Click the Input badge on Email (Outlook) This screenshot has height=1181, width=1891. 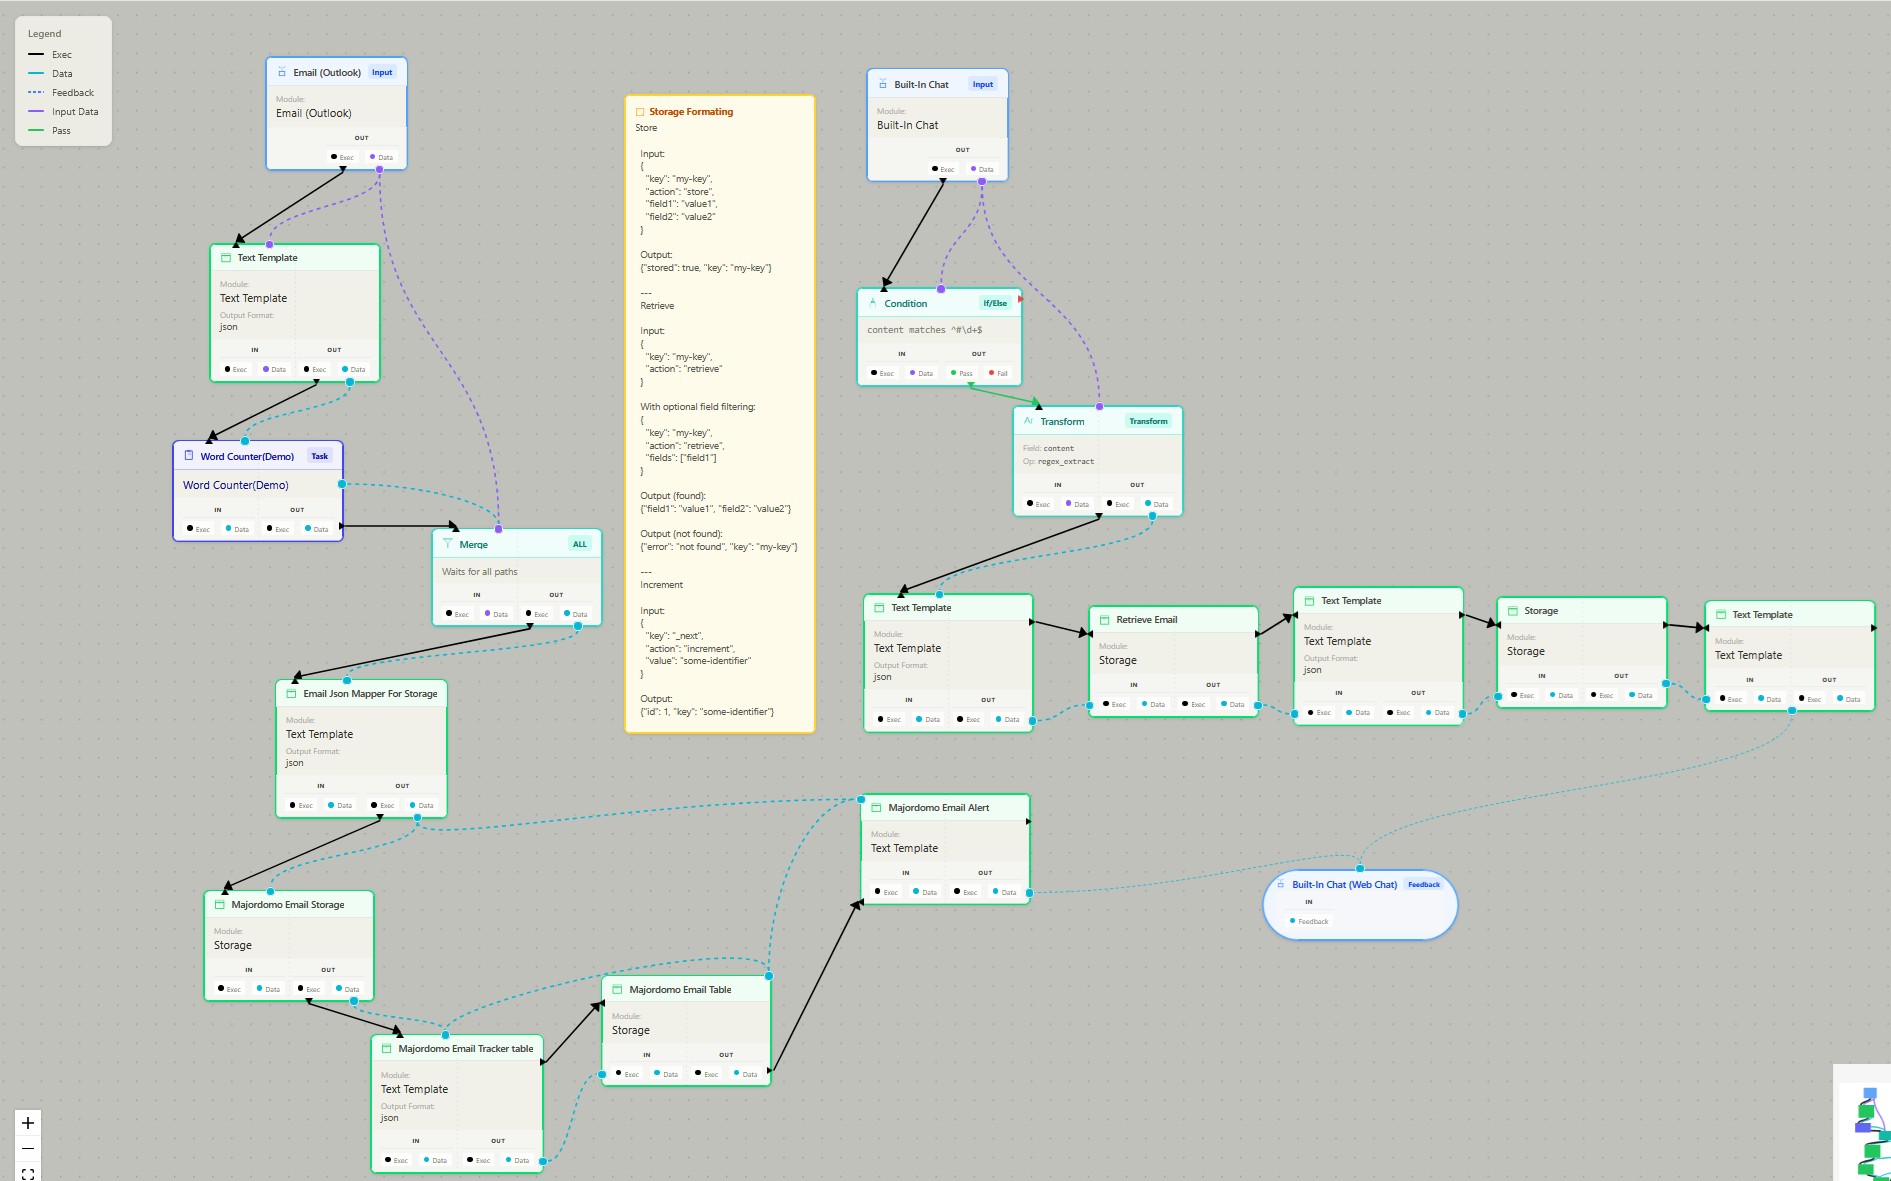point(382,73)
